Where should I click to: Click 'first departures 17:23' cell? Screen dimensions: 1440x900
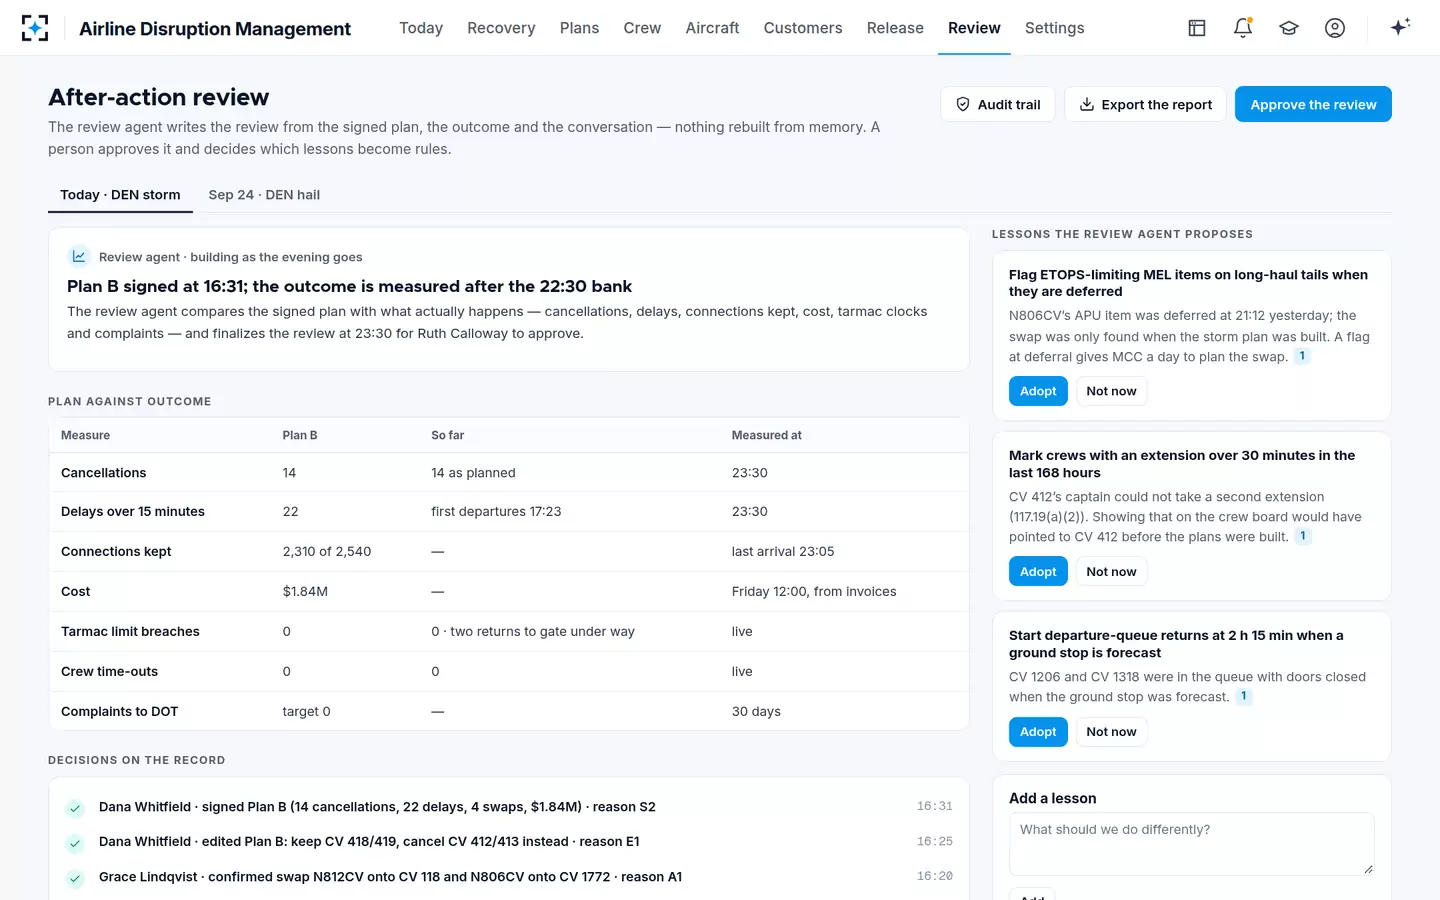pyautogui.click(x=496, y=511)
